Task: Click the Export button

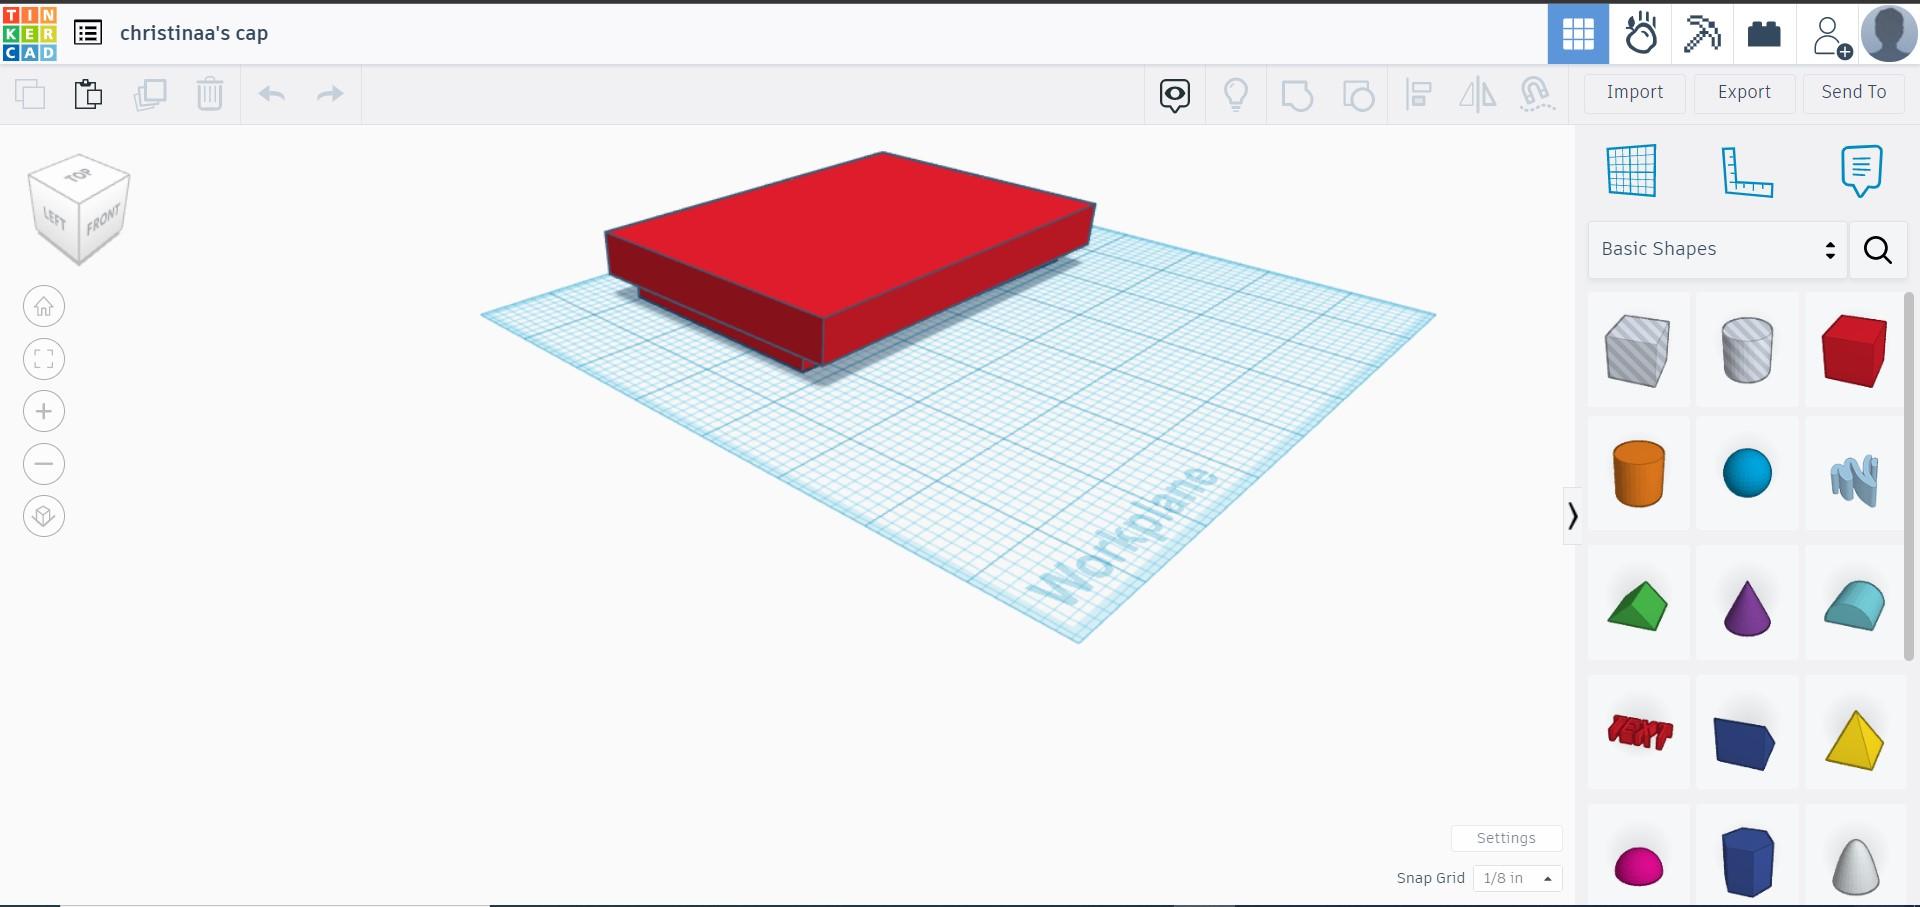Action: point(1744,93)
